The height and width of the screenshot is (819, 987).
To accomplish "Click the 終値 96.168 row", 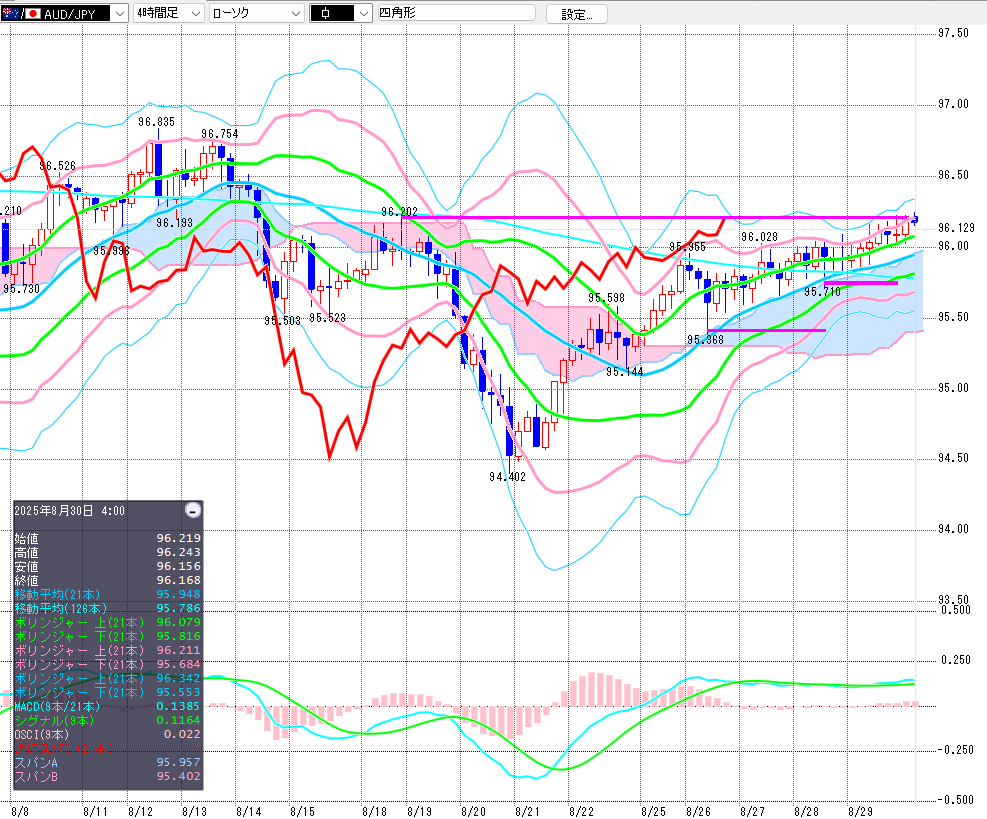I will (108, 580).
